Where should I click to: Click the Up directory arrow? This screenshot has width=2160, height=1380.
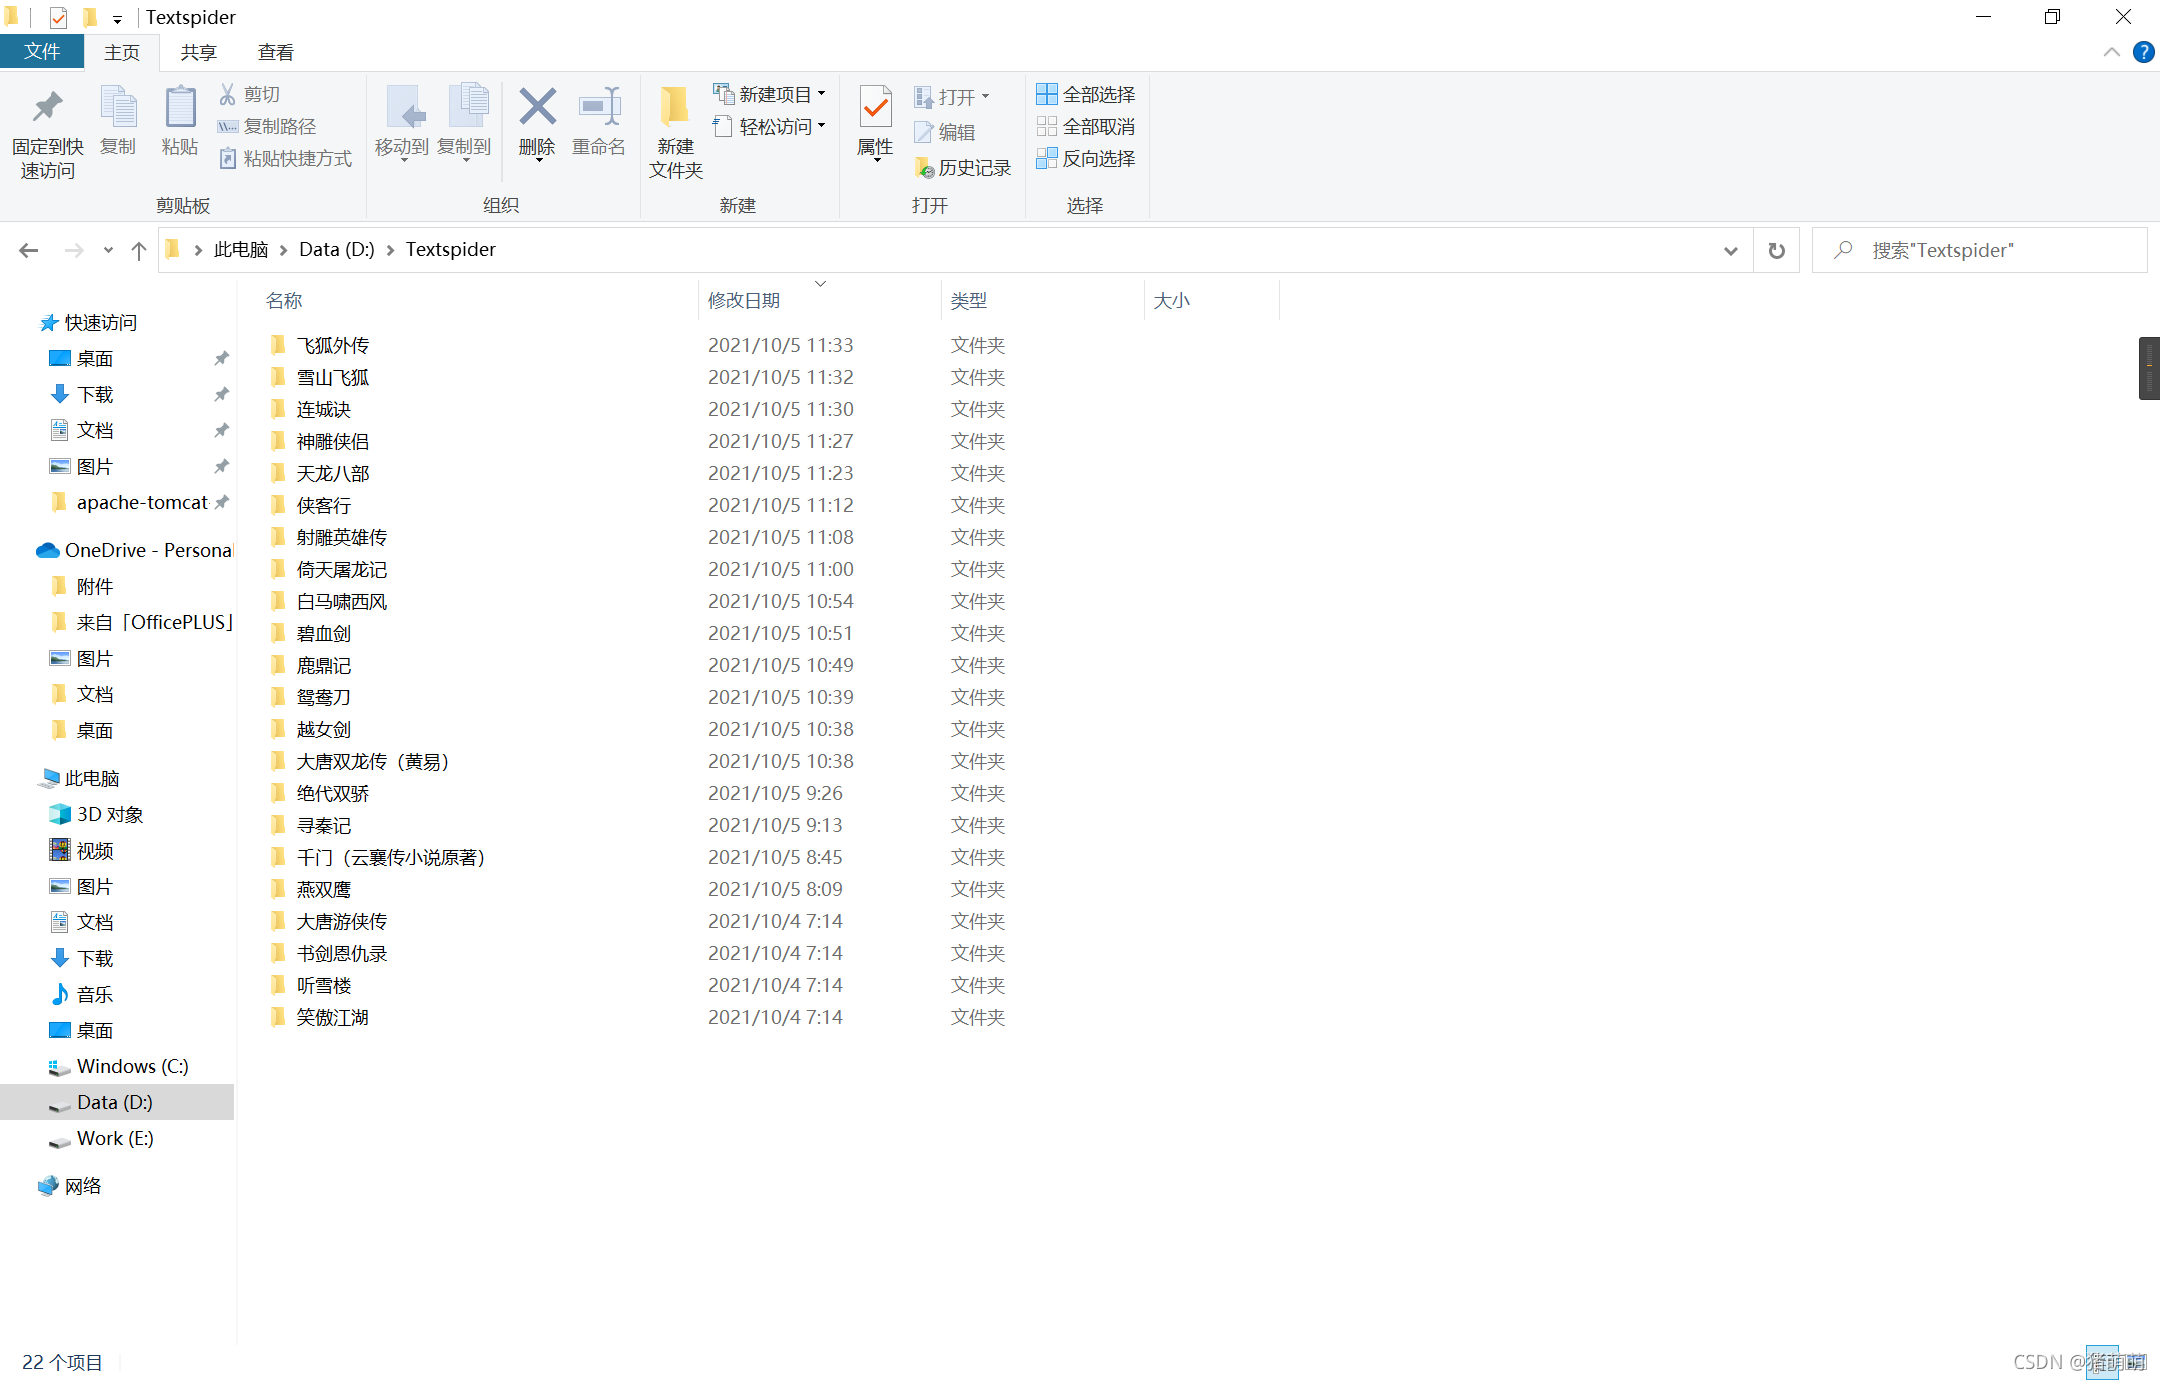pyautogui.click(x=138, y=250)
